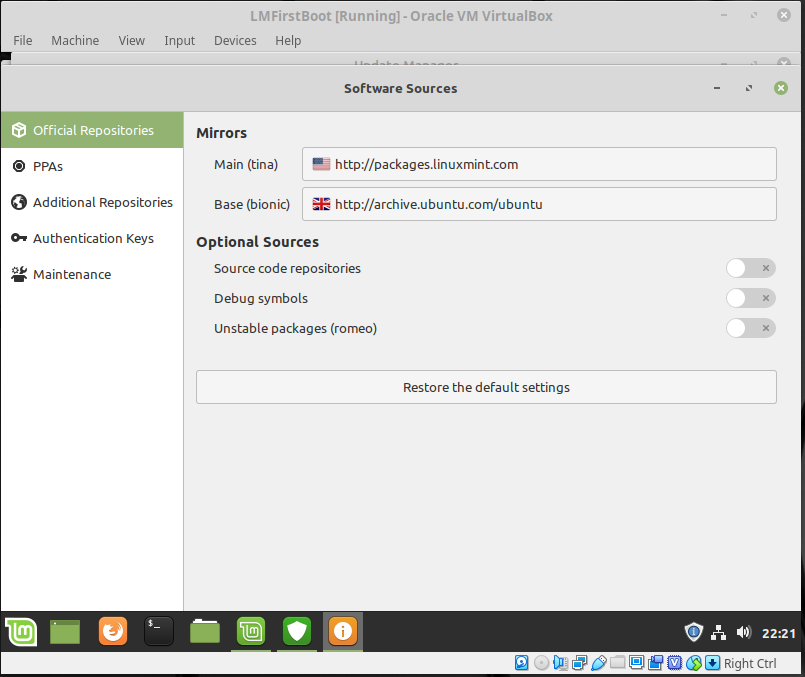The width and height of the screenshot is (805, 677).
Task: Switch to the Mint Welcome taskbar window
Action: click(251, 631)
